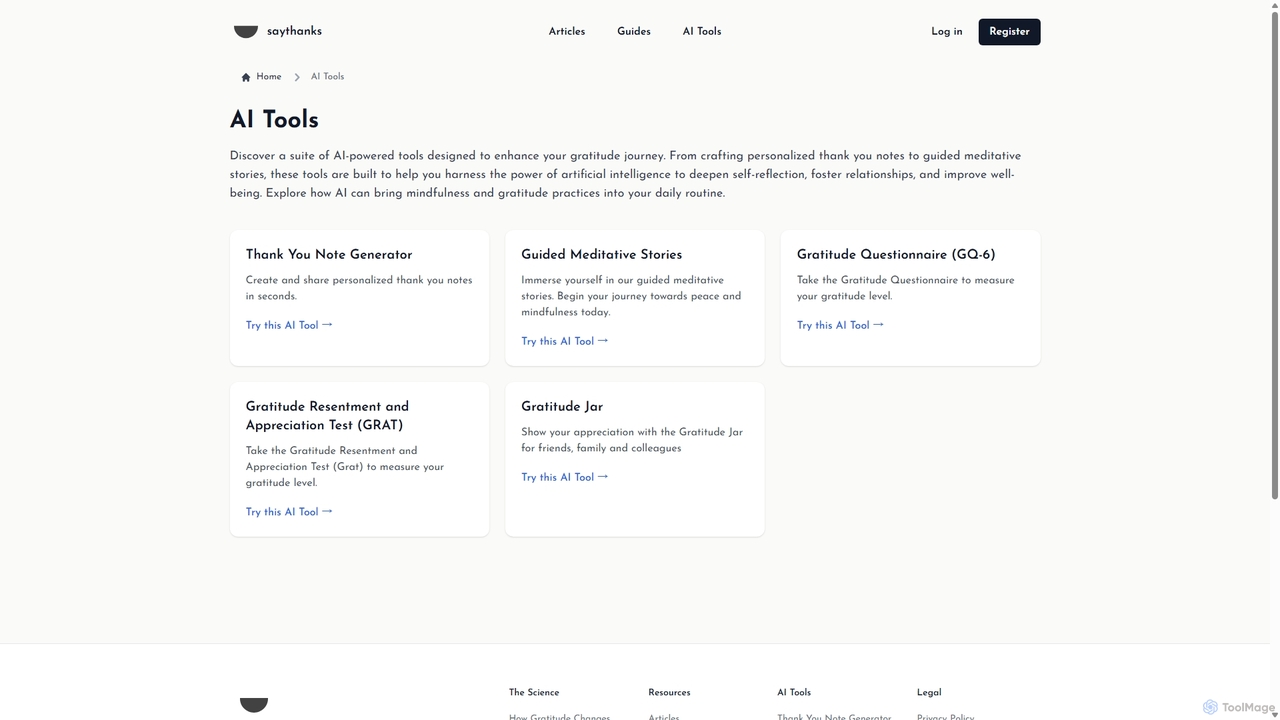Screen dimensions: 1280x720
Task: Click the footer saythanks logo icon
Action: click(254, 705)
